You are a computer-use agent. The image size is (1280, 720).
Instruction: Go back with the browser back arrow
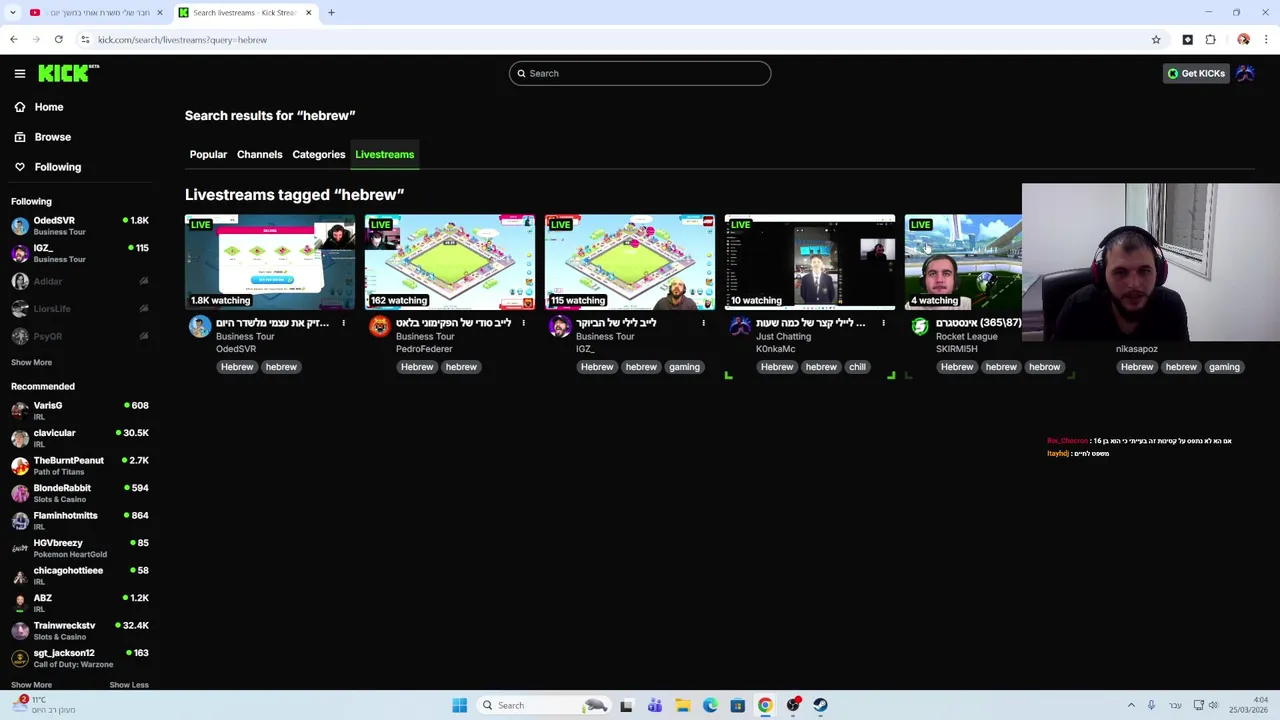pyautogui.click(x=14, y=40)
